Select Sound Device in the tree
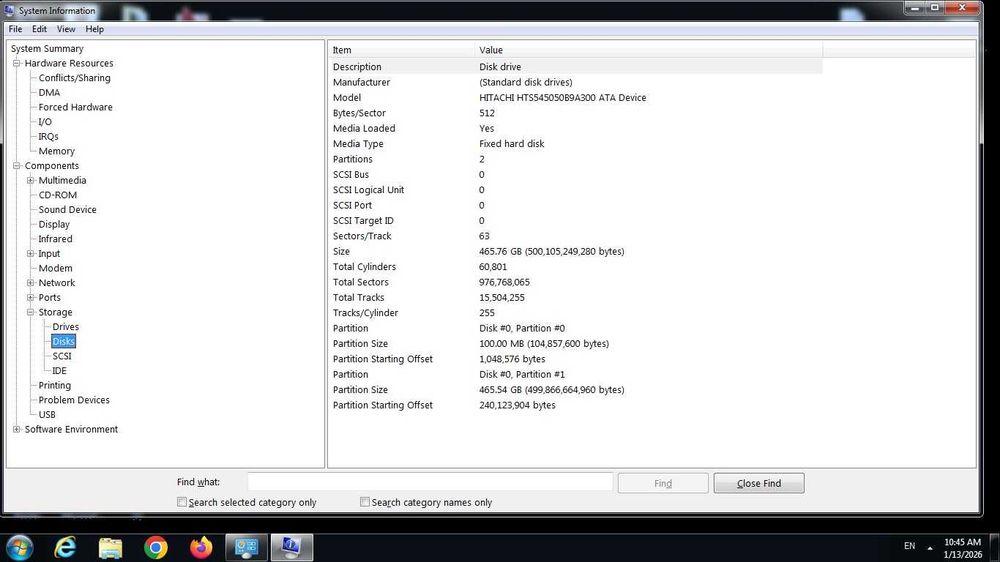 [x=67, y=210]
